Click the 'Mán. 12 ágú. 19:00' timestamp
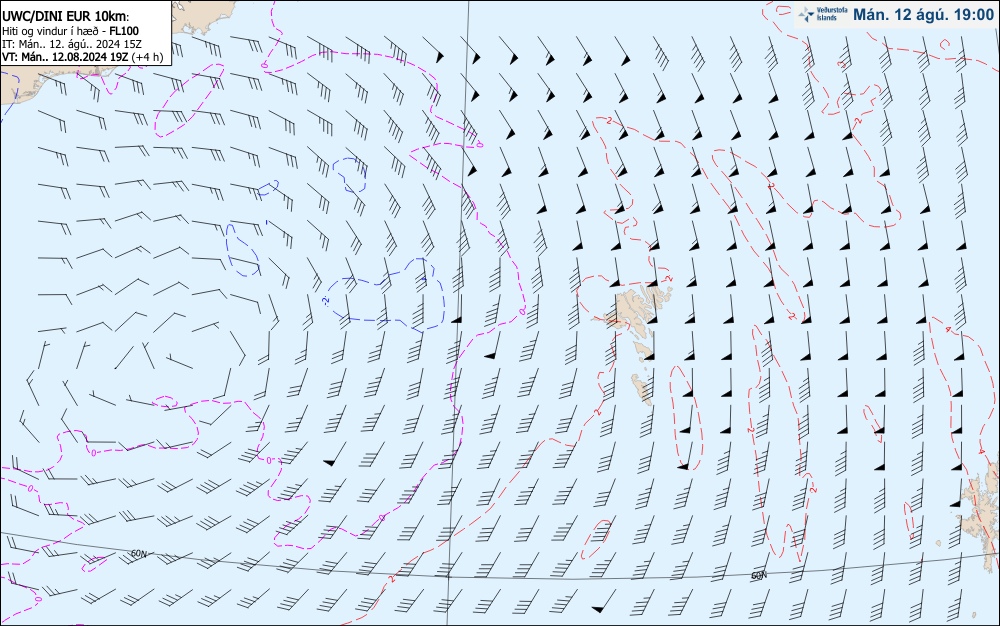This screenshot has height=626, width=1000. coord(923,15)
